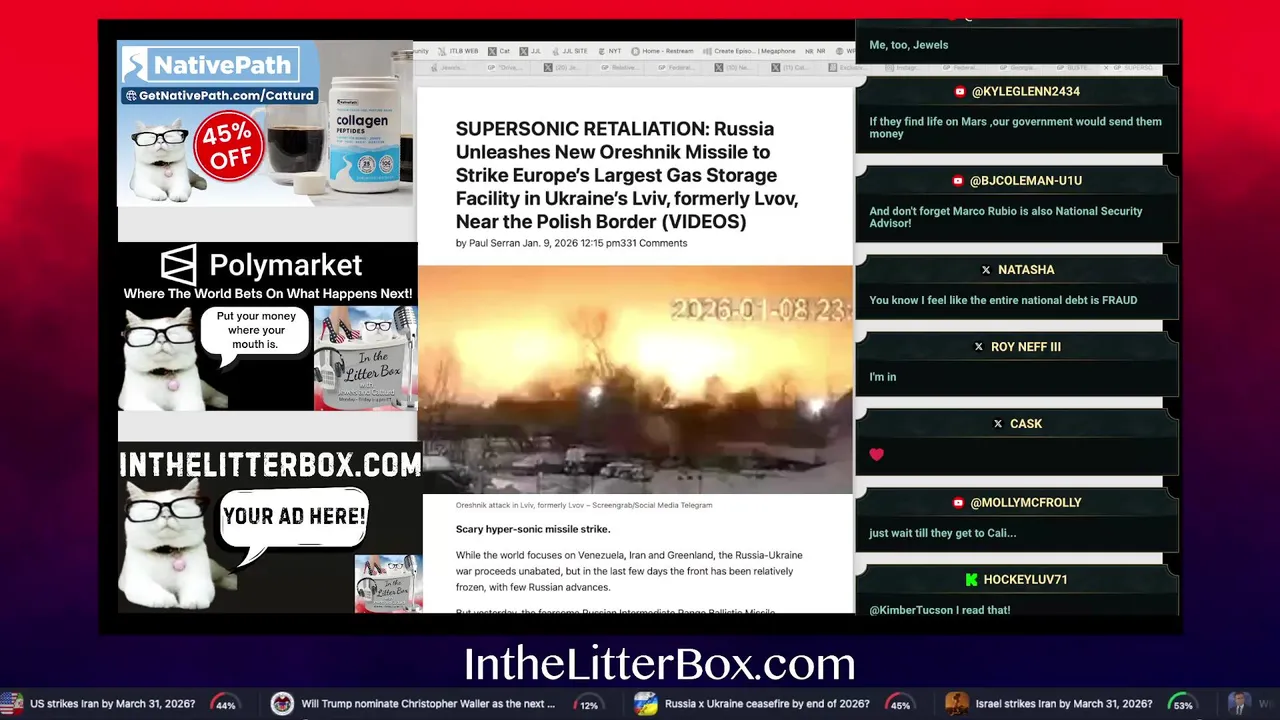Click the Oreshnik explosion article image
Image resolution: width=1280 pixels, height=720 pixels.
coord(635,380)
